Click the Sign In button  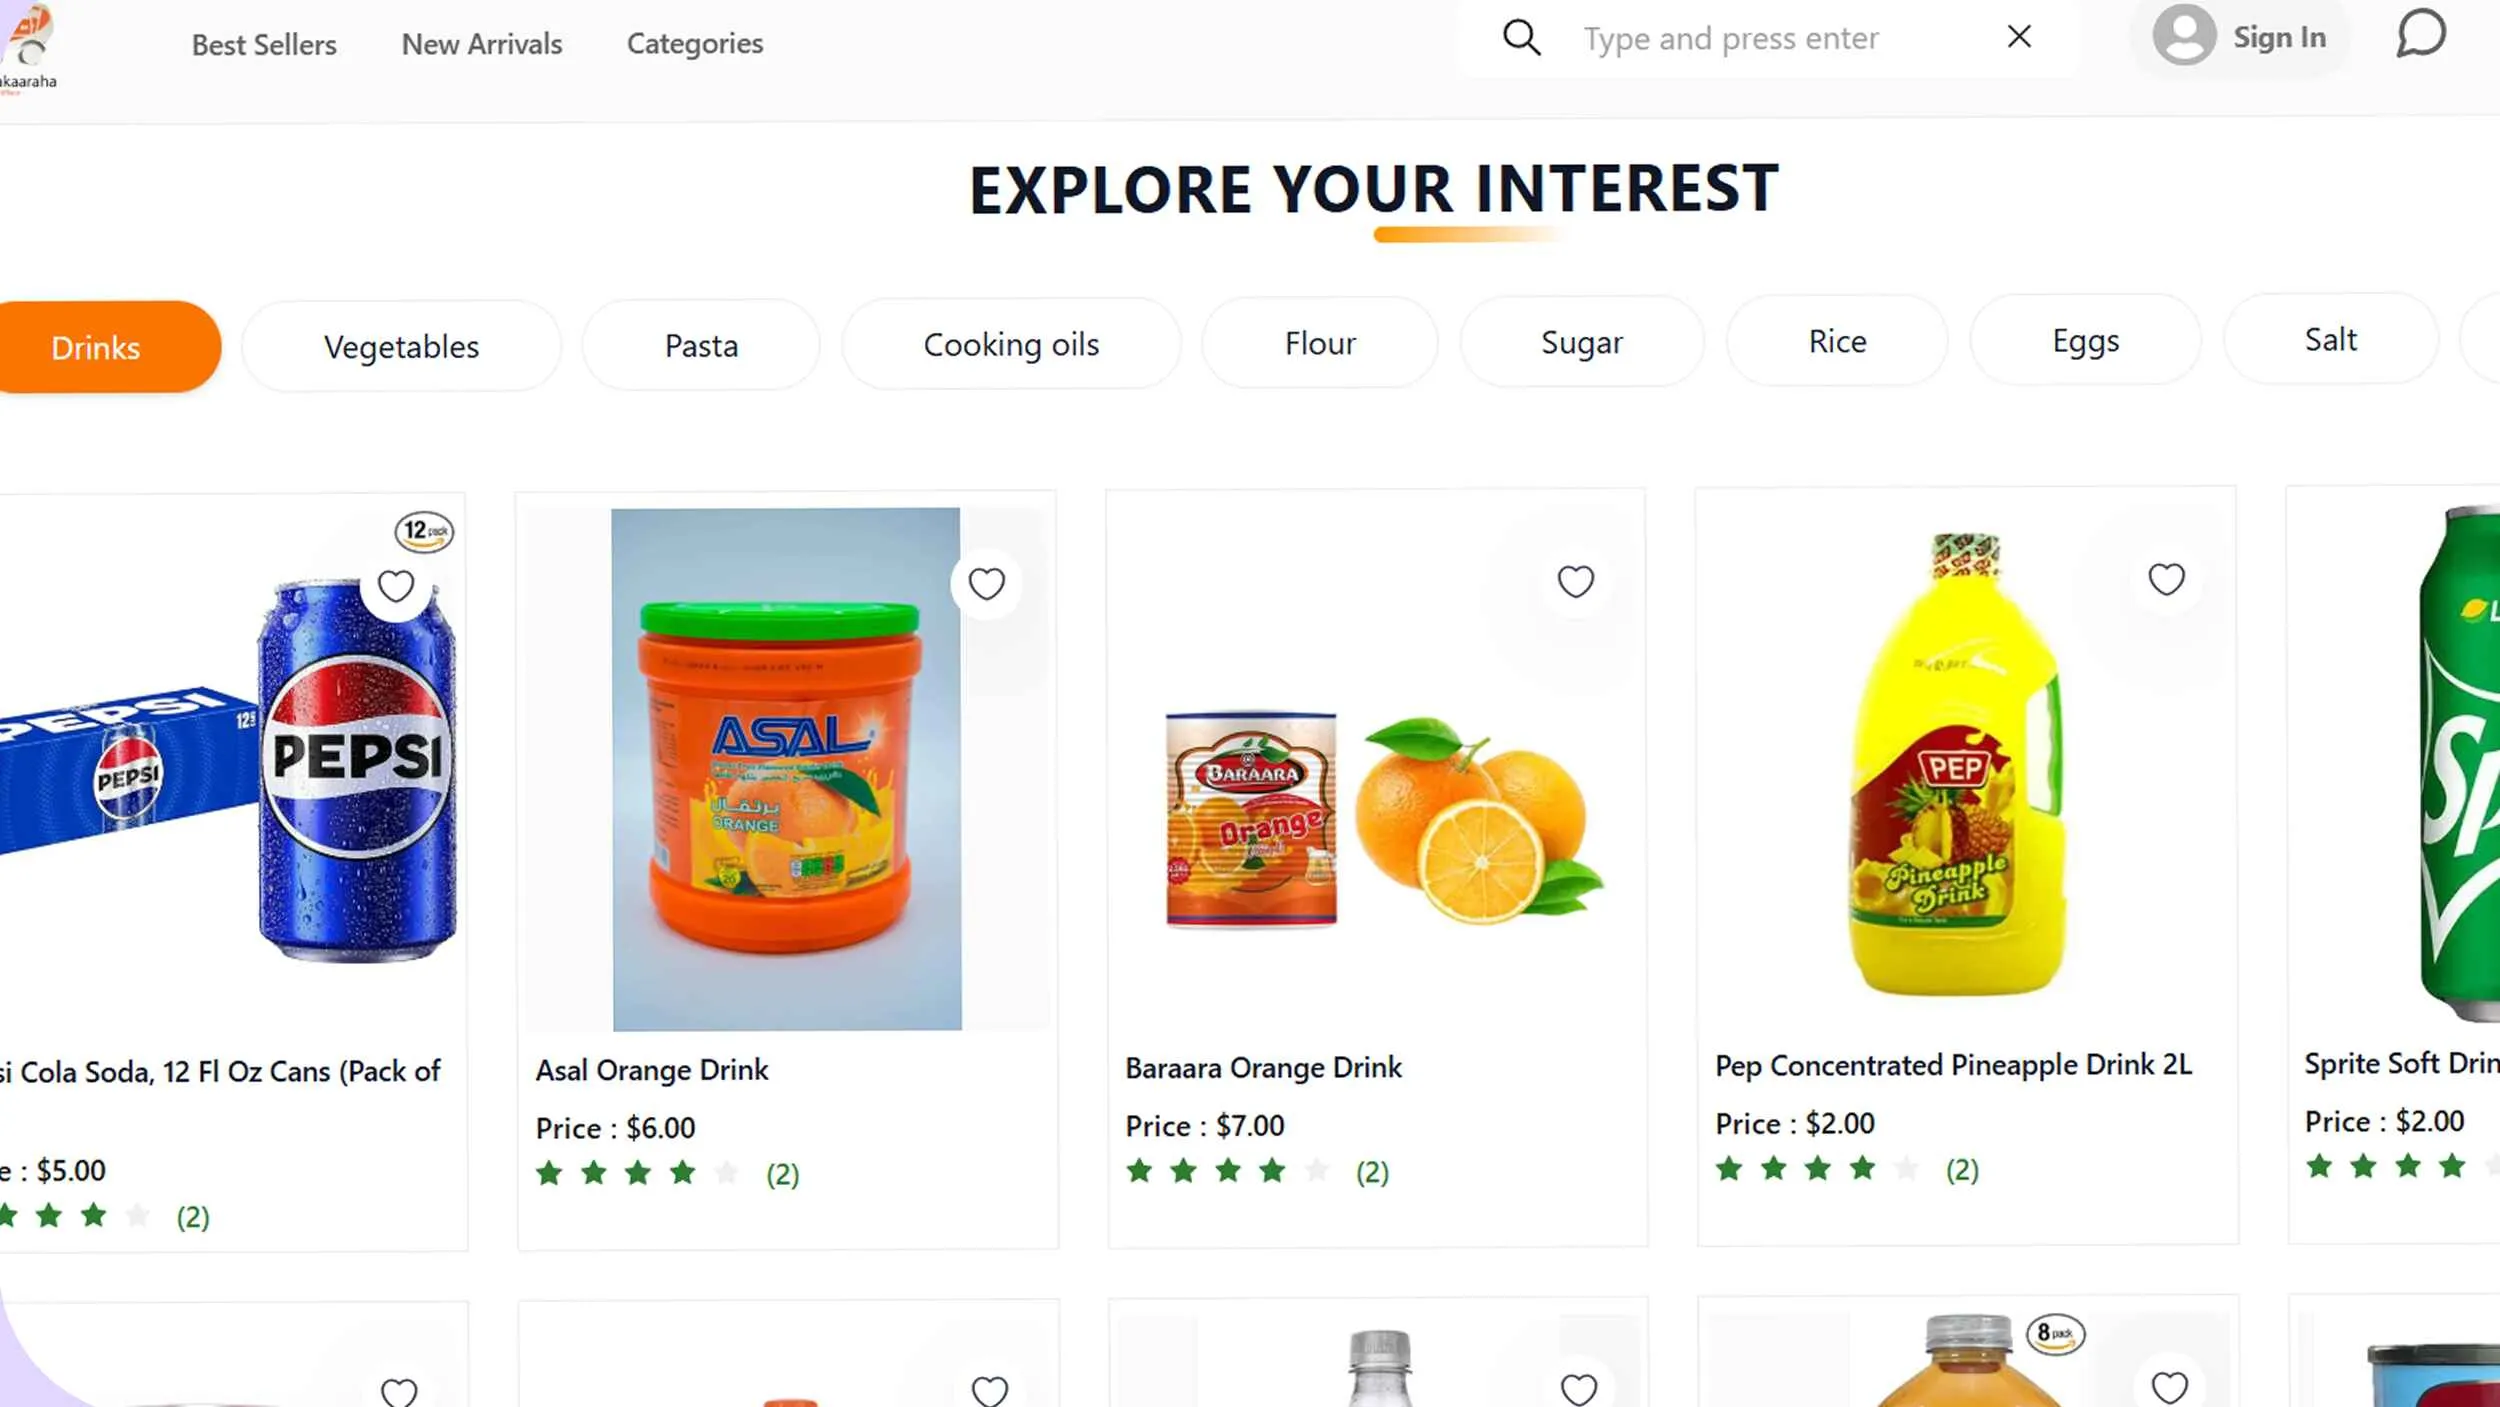point(2279,36)
